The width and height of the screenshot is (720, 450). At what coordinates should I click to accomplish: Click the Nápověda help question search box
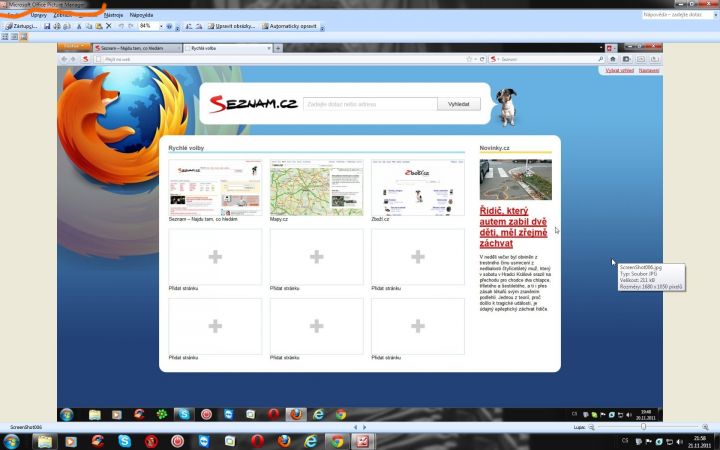click(676, 15)
